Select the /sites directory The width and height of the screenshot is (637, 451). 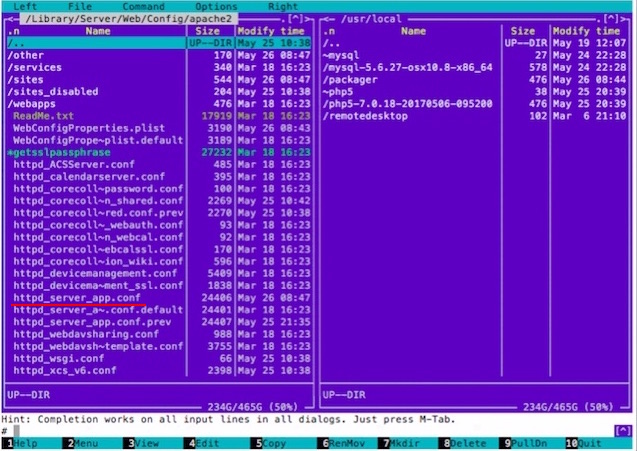[159, 80]
